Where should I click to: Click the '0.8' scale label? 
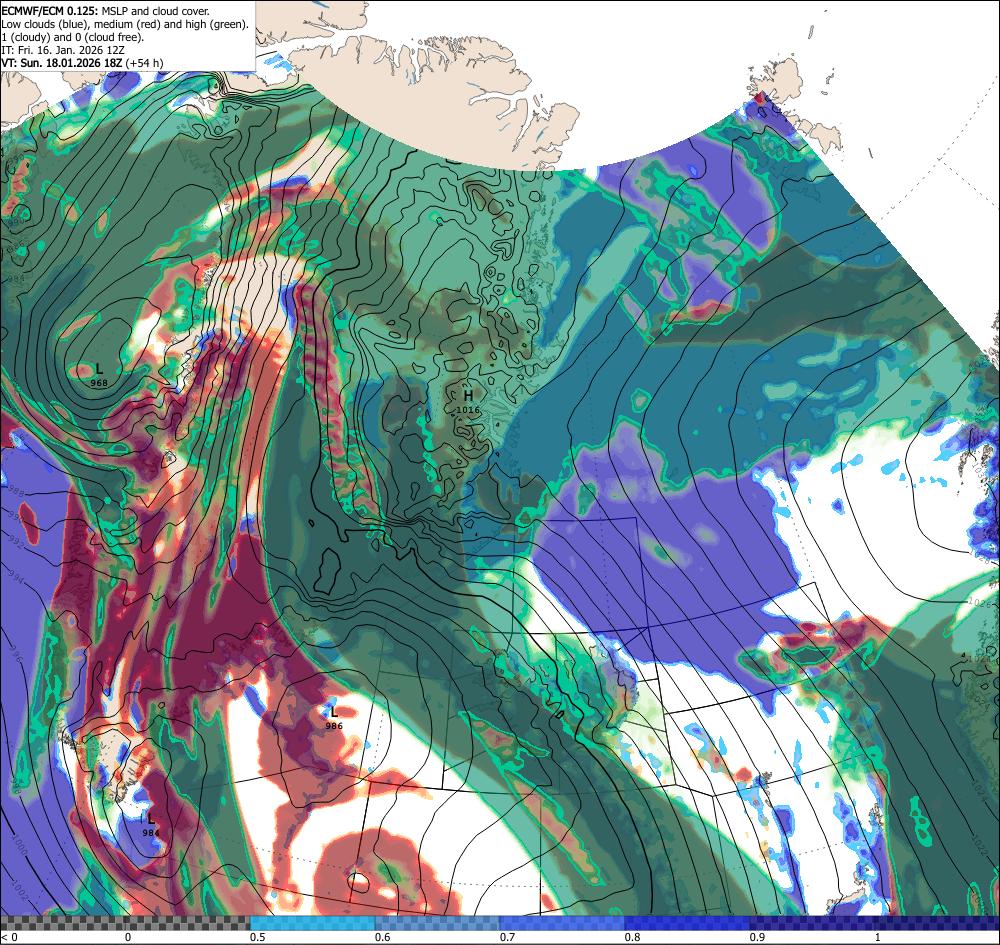(632, 937)
